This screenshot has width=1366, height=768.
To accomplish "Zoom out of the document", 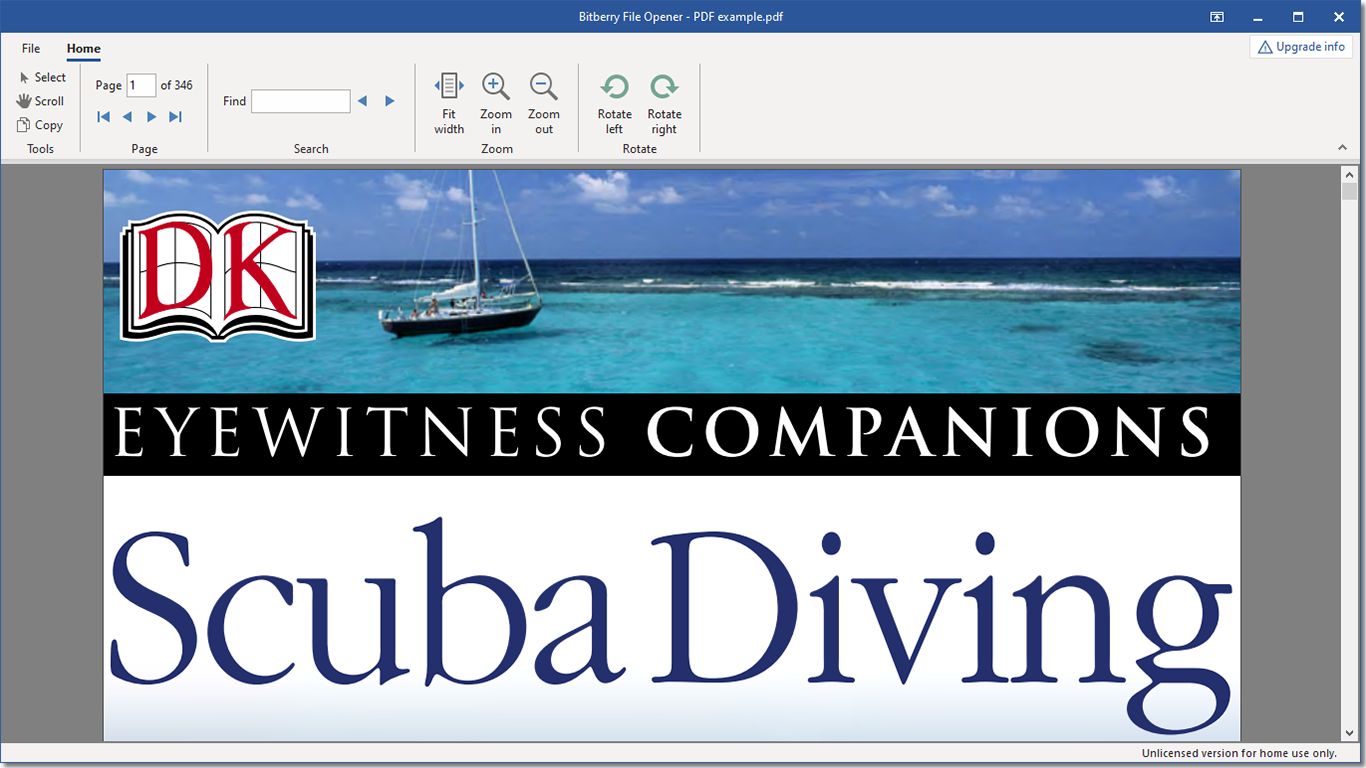I will [x=543, y=103].
